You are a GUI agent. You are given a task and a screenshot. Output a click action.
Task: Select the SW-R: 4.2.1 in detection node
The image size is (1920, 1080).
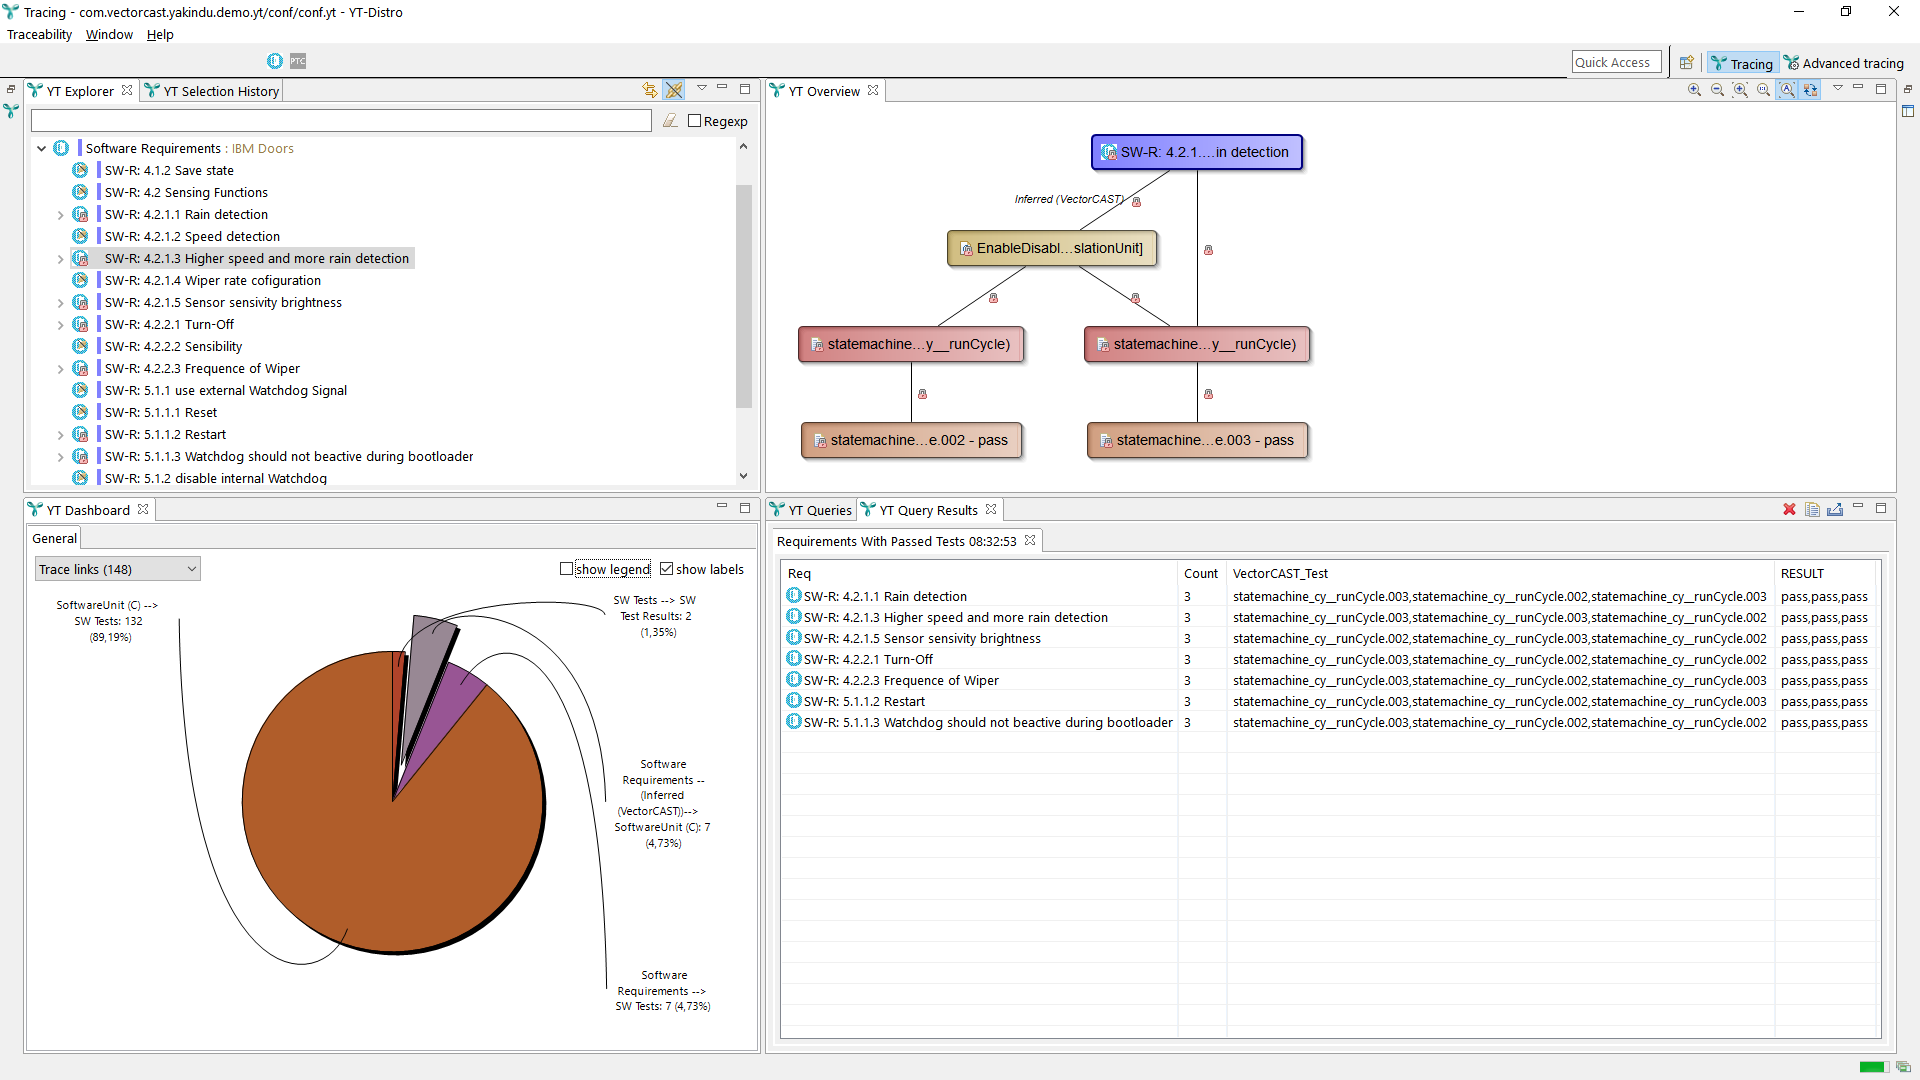[1196, 152]
